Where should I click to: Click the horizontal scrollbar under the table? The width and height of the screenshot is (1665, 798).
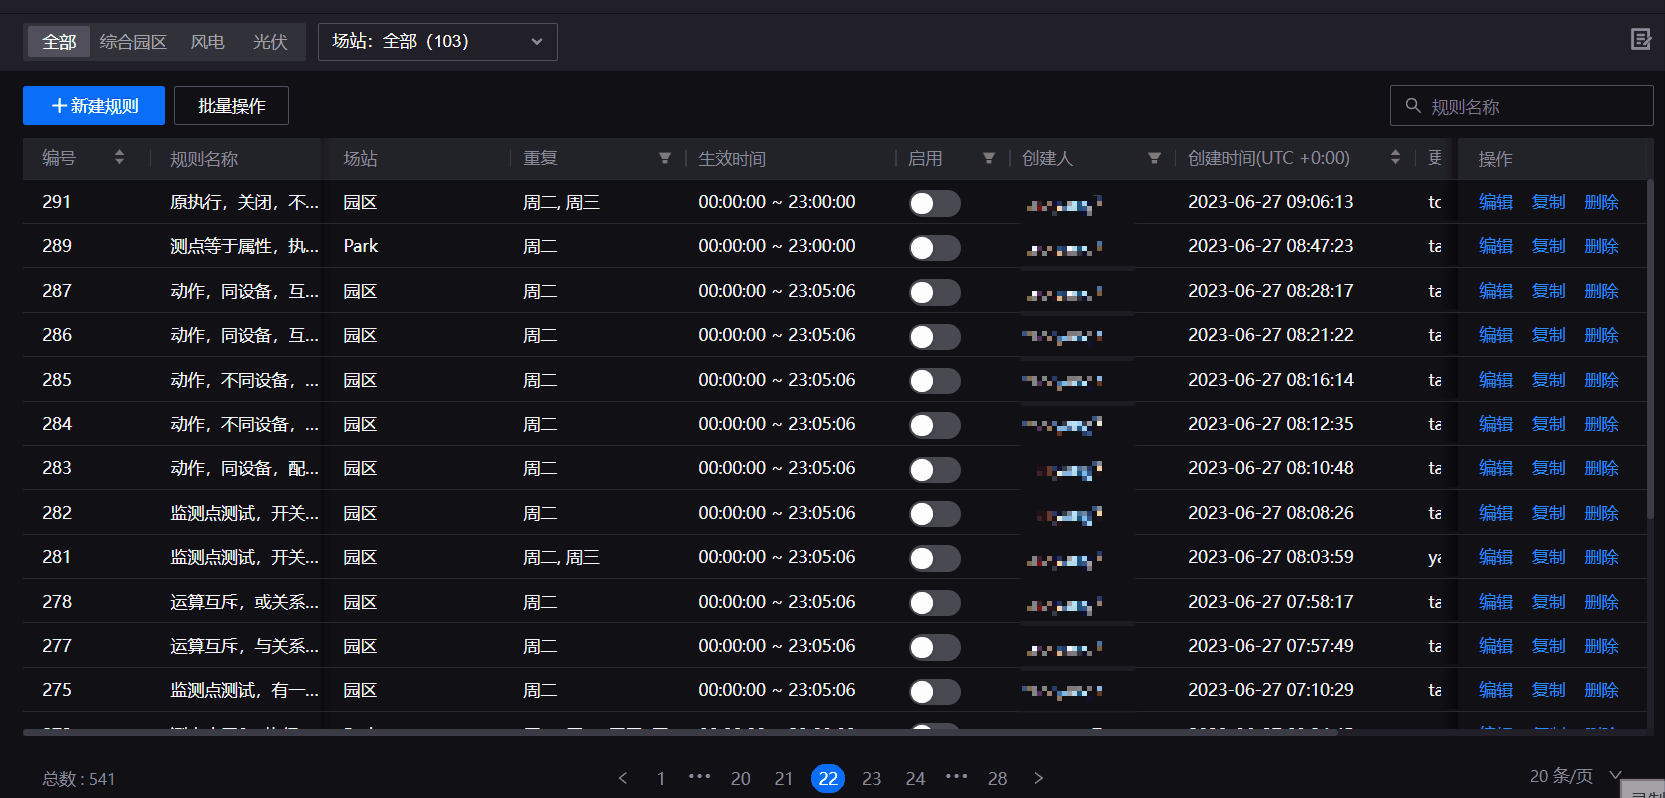(x=680, y=732)
